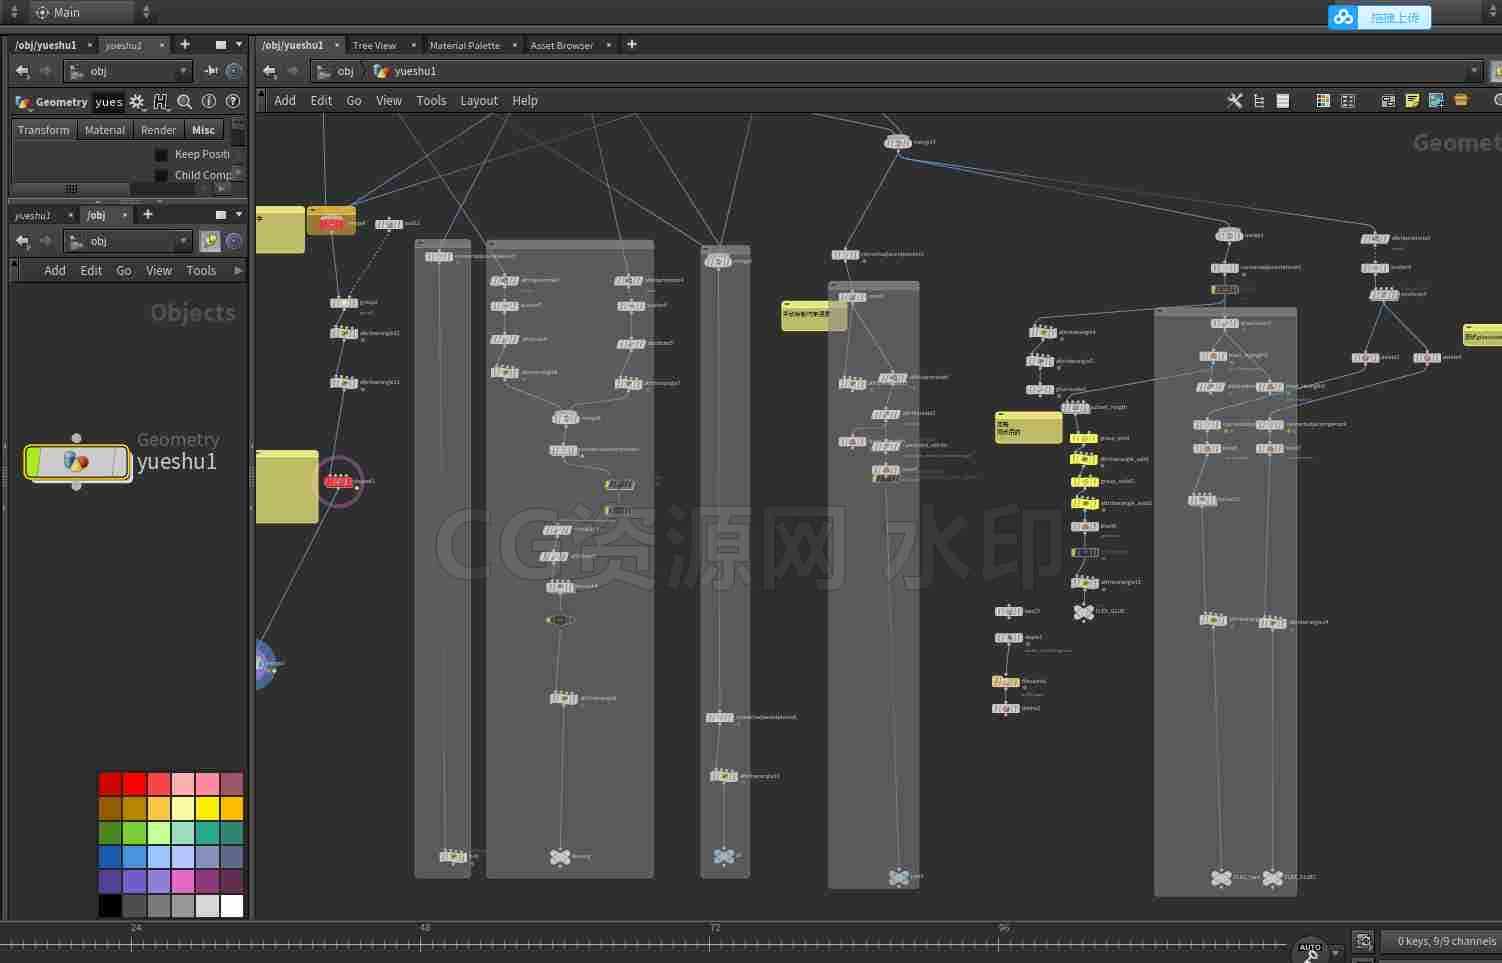Show the node color palette icon
The height and width of the screenshot is (963, 1502).
pos(1323,101)
